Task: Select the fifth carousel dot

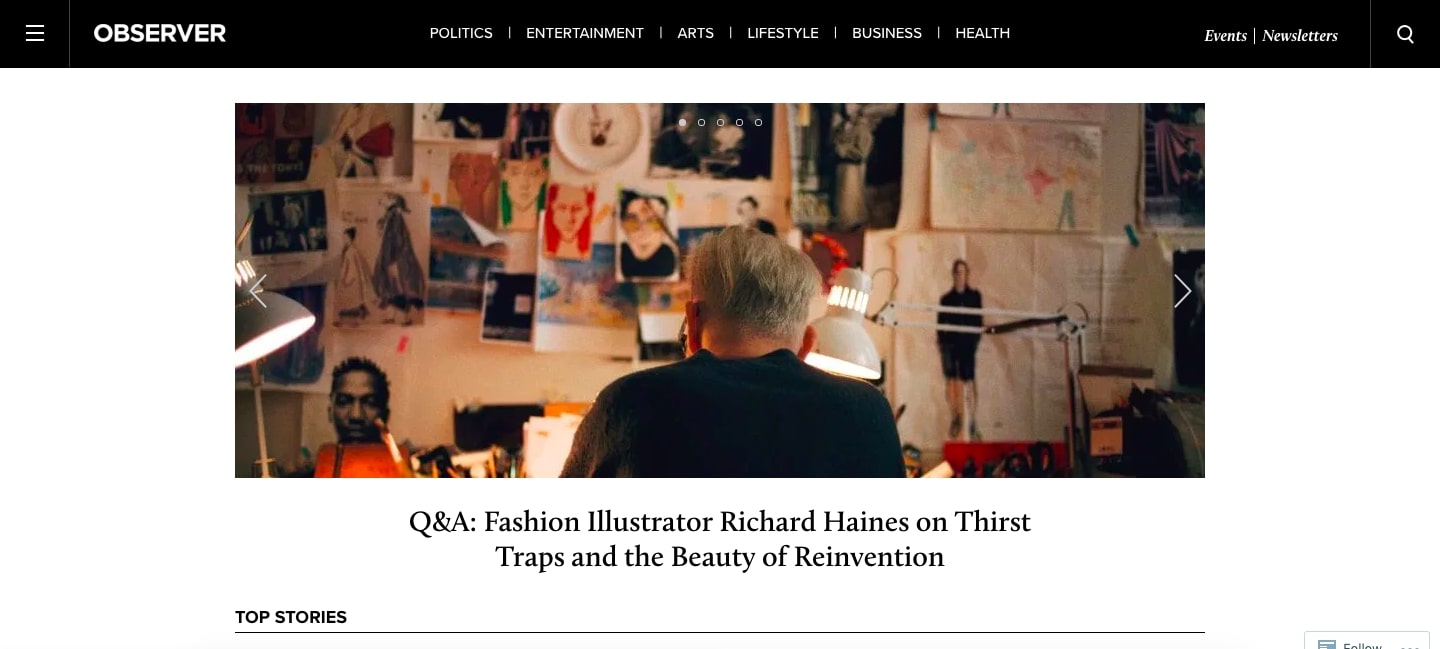Action: 758,122
